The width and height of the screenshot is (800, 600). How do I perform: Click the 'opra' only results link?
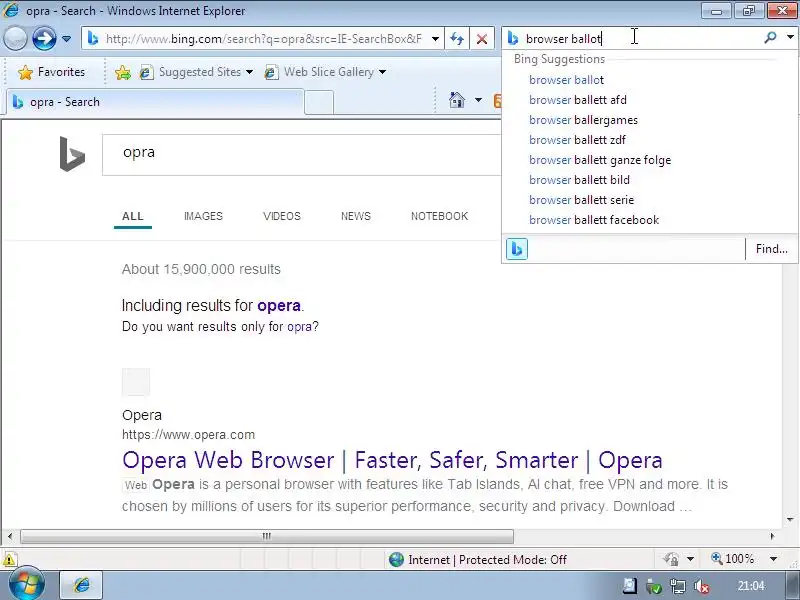299,327
